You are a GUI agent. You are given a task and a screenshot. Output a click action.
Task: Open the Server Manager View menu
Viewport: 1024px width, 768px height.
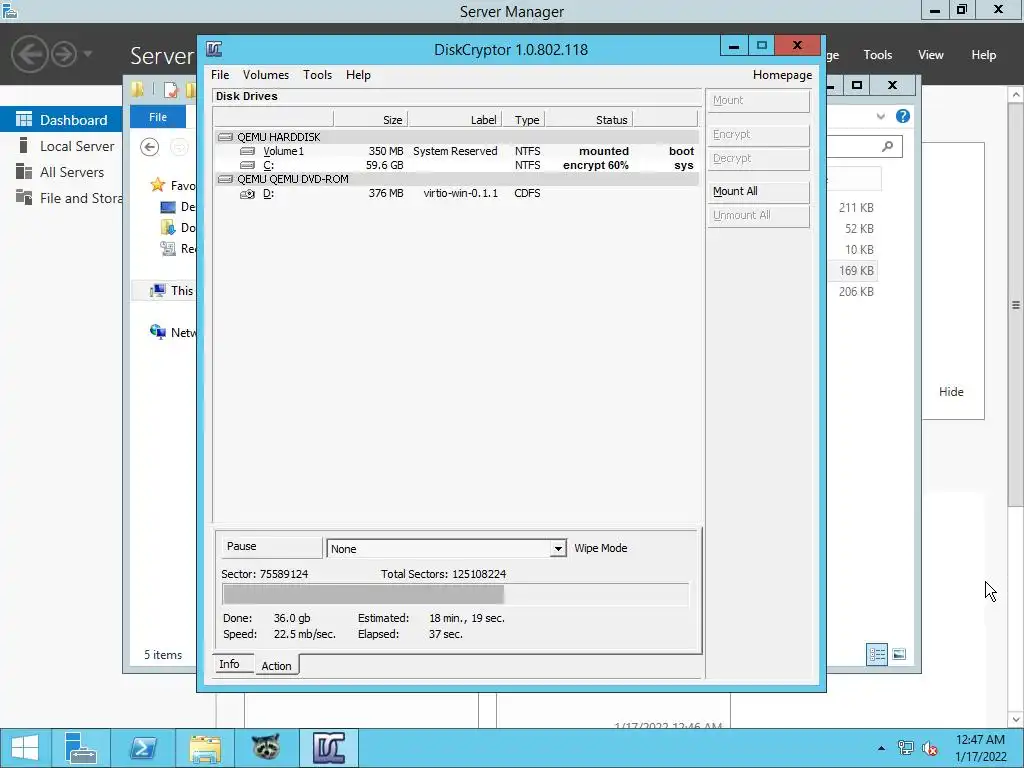pos(931,55)
